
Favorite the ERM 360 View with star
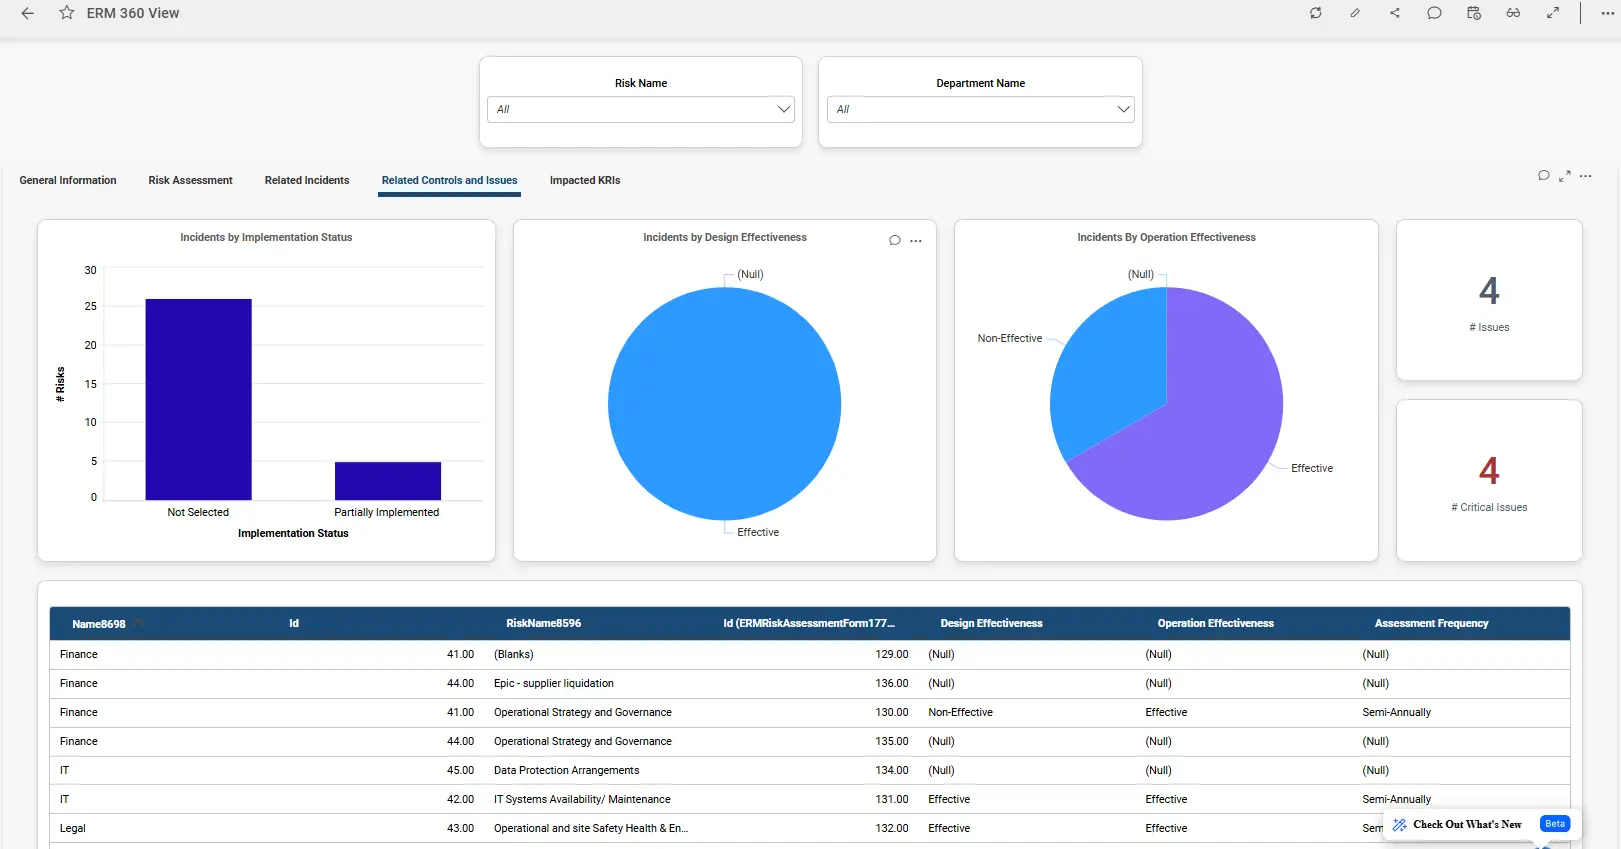[66, 13]
